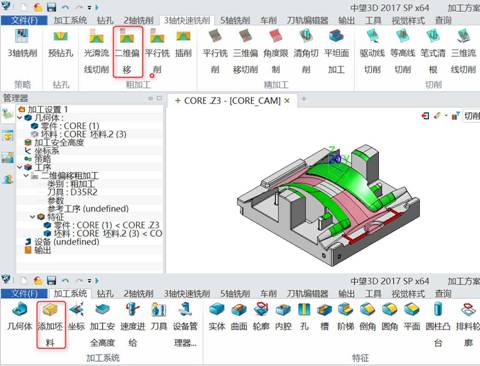Collapse the 几何体 tree node
The image size is (480, 366).
(x=20, y=118)
